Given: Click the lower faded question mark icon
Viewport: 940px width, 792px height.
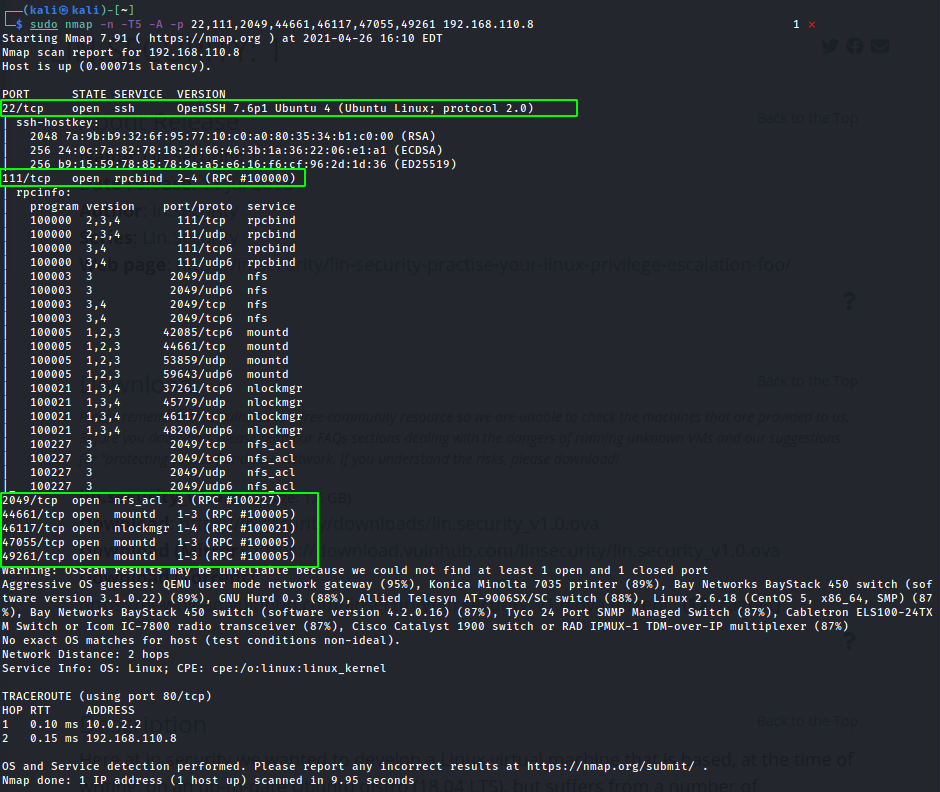Looking at the screenshot, I should [x=848, y=641].
